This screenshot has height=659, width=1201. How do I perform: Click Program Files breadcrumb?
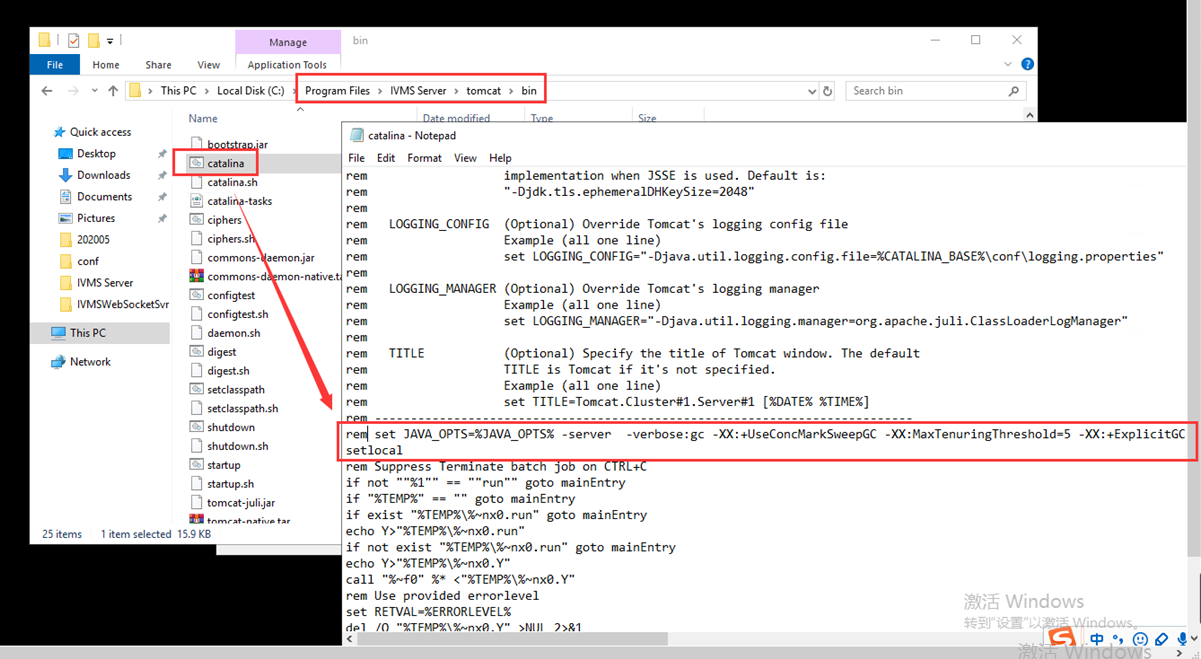(337, 91)
